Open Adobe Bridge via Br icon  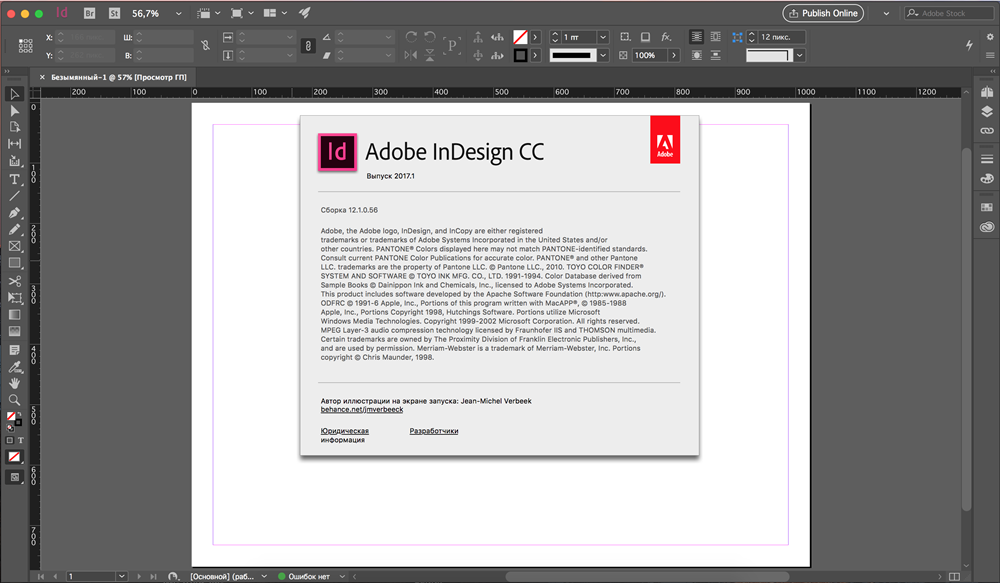pos(89,13)
